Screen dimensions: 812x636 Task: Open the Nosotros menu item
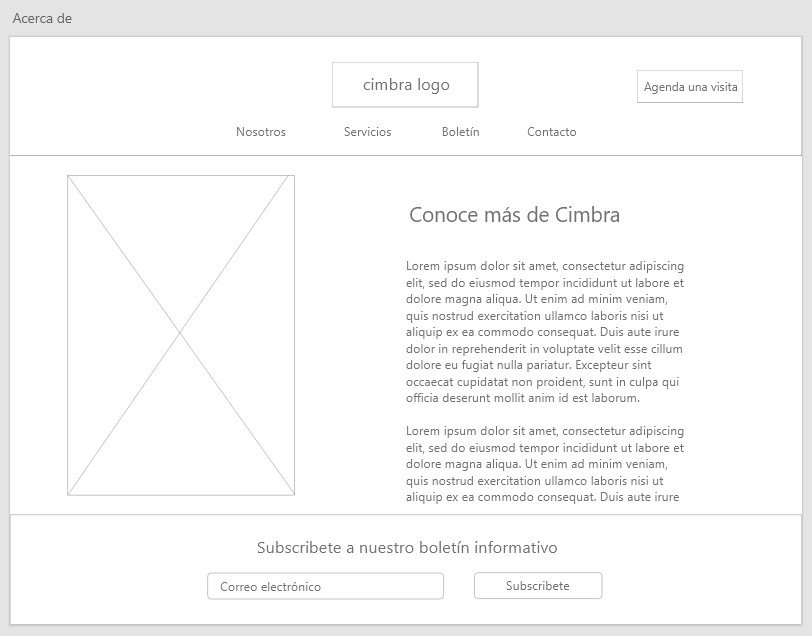261,132
